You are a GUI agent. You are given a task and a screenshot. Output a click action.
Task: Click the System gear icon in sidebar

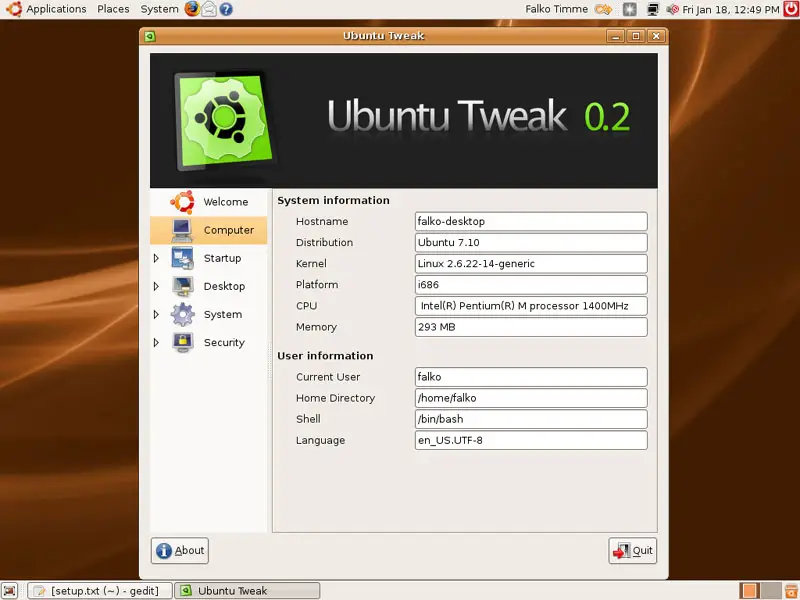click(182, 314)
